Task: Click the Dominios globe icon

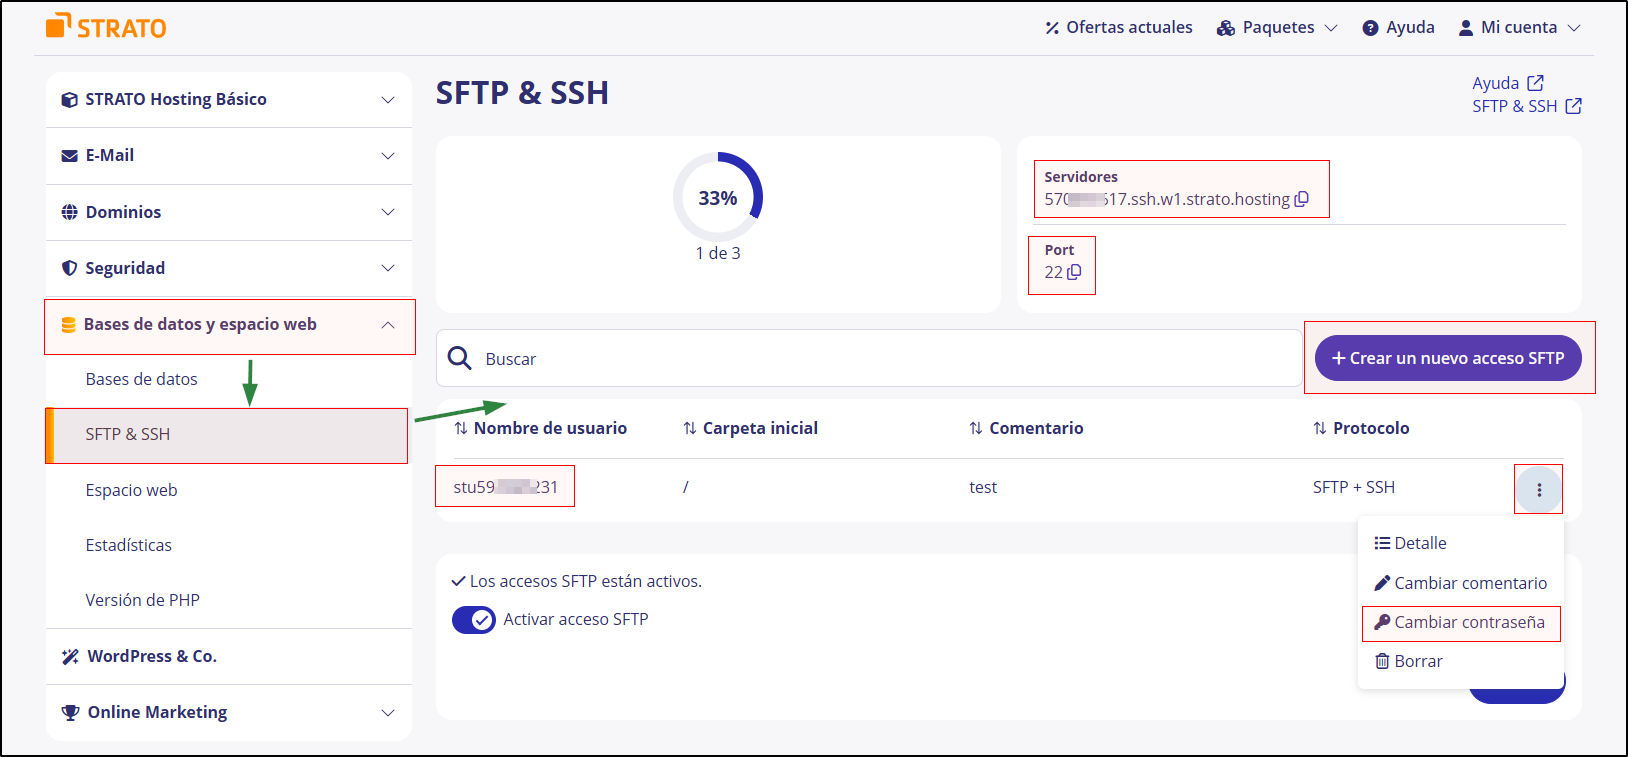Action: (70, 212)
